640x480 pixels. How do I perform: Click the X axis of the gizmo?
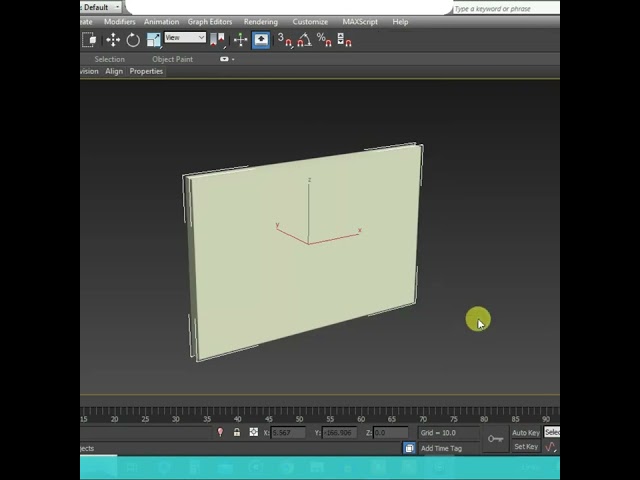click(334, 238)
